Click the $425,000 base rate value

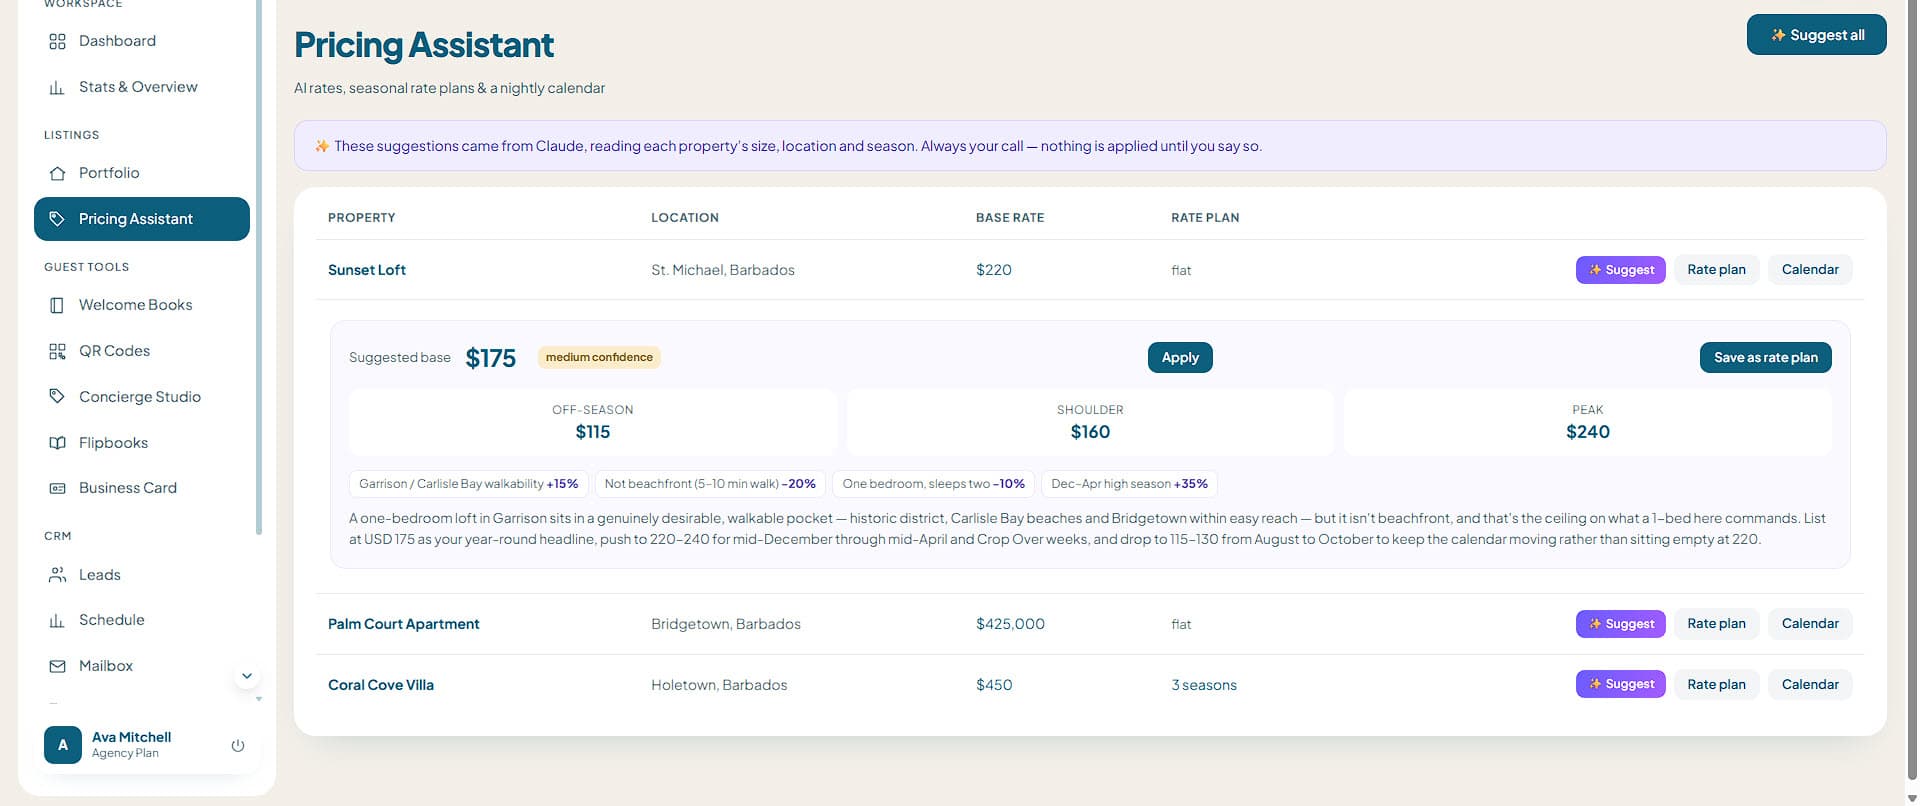1010,624
